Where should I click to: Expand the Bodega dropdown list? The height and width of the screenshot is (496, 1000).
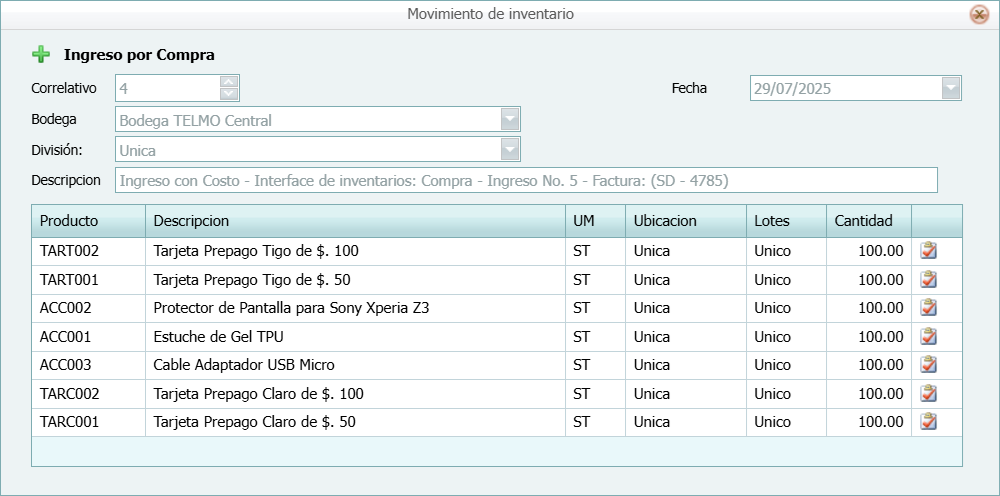click(510, 119)
